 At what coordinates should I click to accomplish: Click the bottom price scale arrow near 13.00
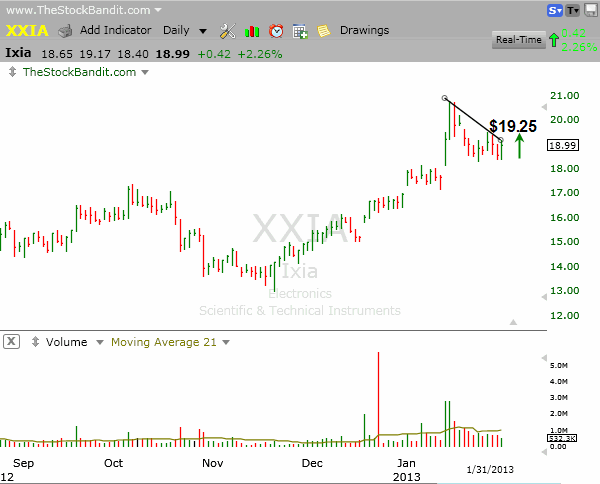[544, 297]
